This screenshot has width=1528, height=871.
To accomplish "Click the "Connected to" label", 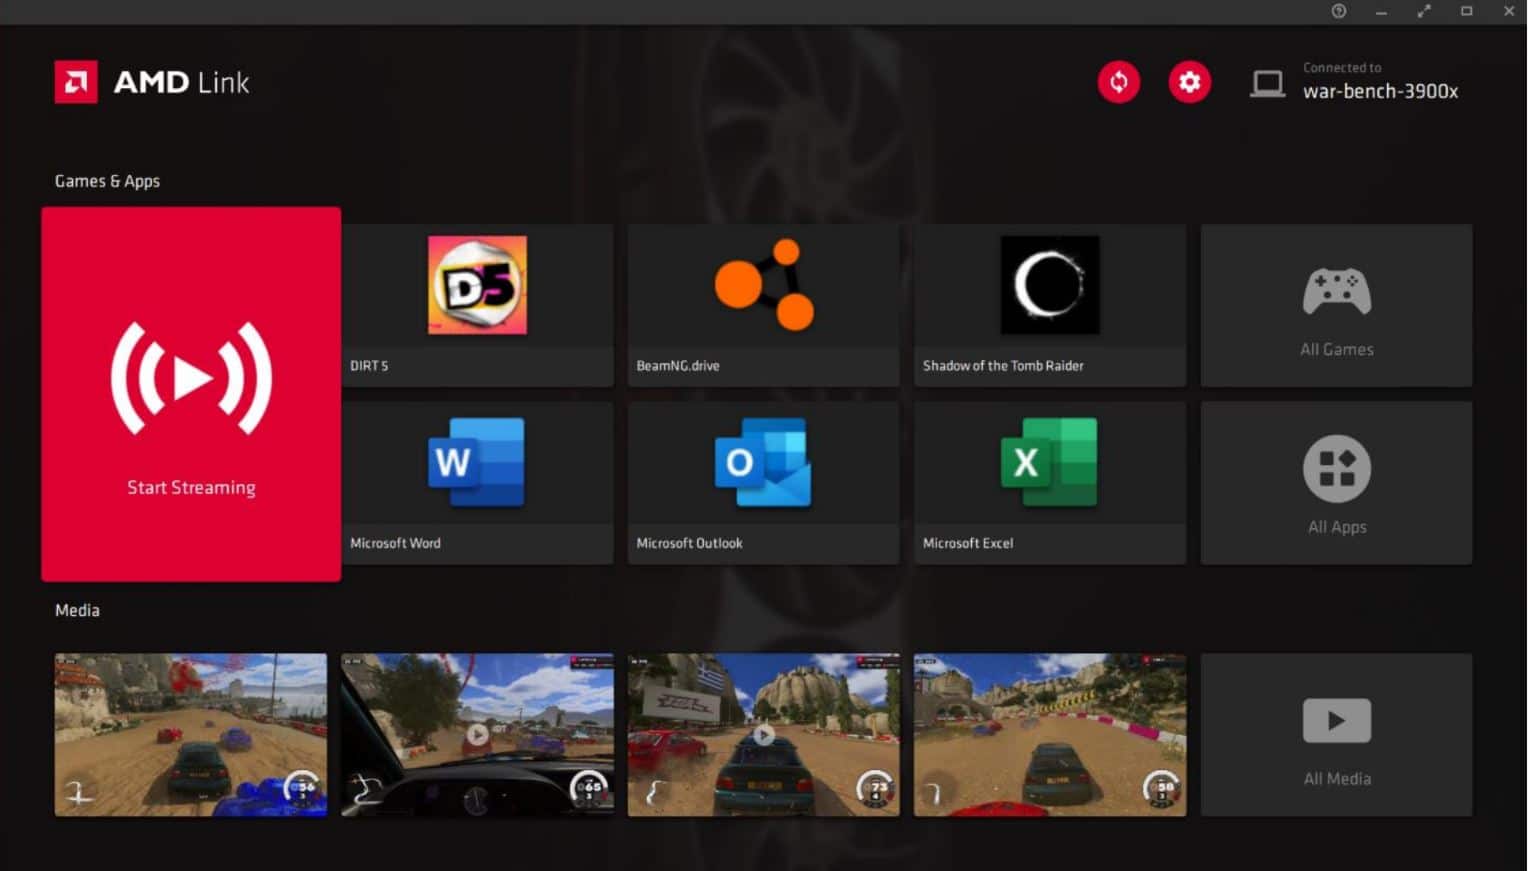I will [1342, 67].
